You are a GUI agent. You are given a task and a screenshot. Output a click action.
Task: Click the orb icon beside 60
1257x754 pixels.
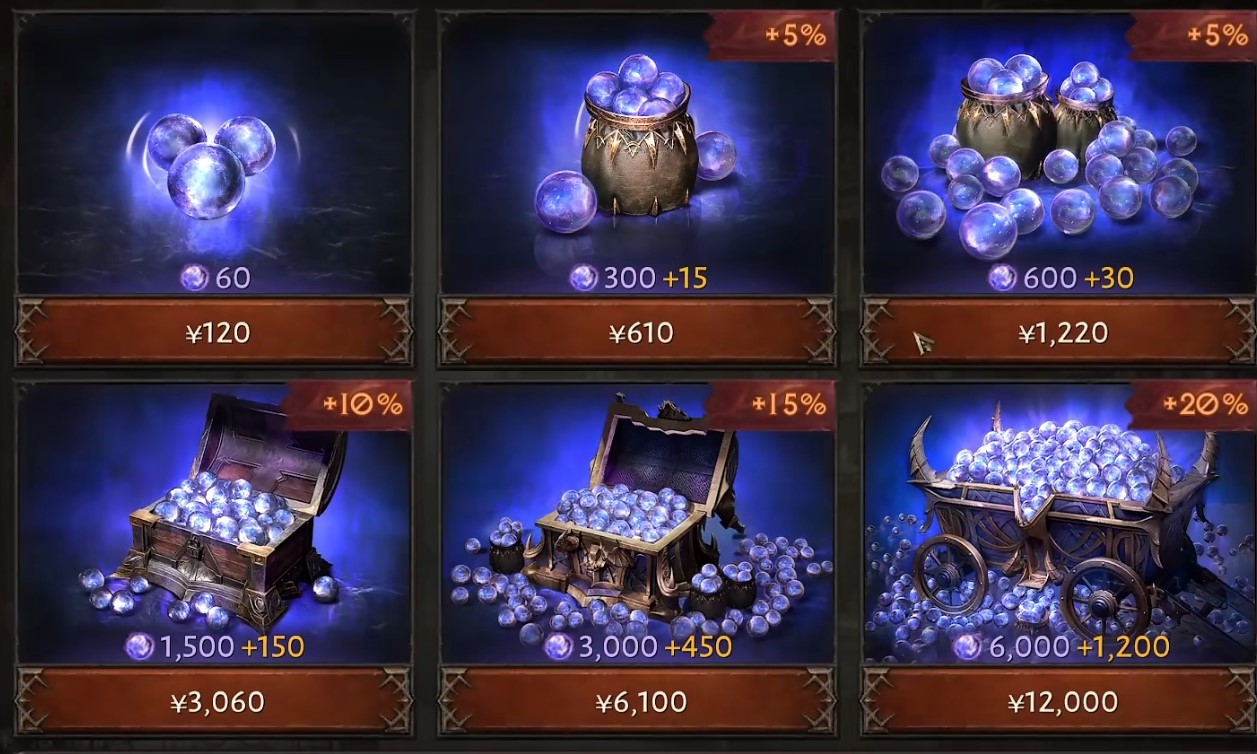(193, 277)
